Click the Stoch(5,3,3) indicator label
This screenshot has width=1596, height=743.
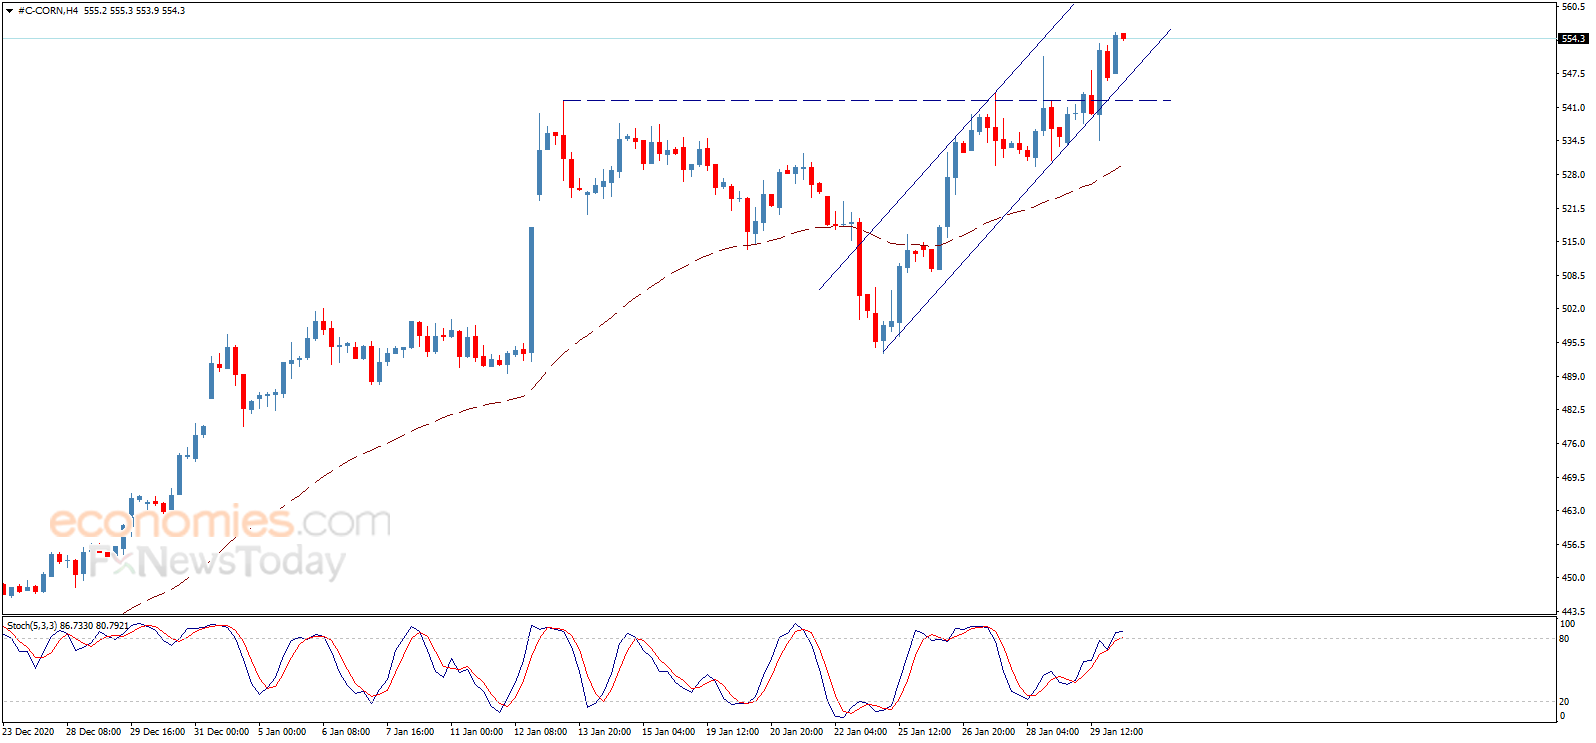[32, 626]
